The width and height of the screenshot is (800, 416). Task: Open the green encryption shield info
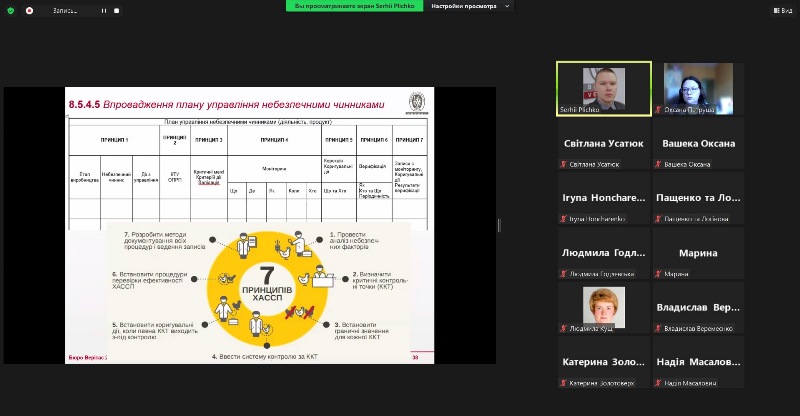(x=10, y=10)
